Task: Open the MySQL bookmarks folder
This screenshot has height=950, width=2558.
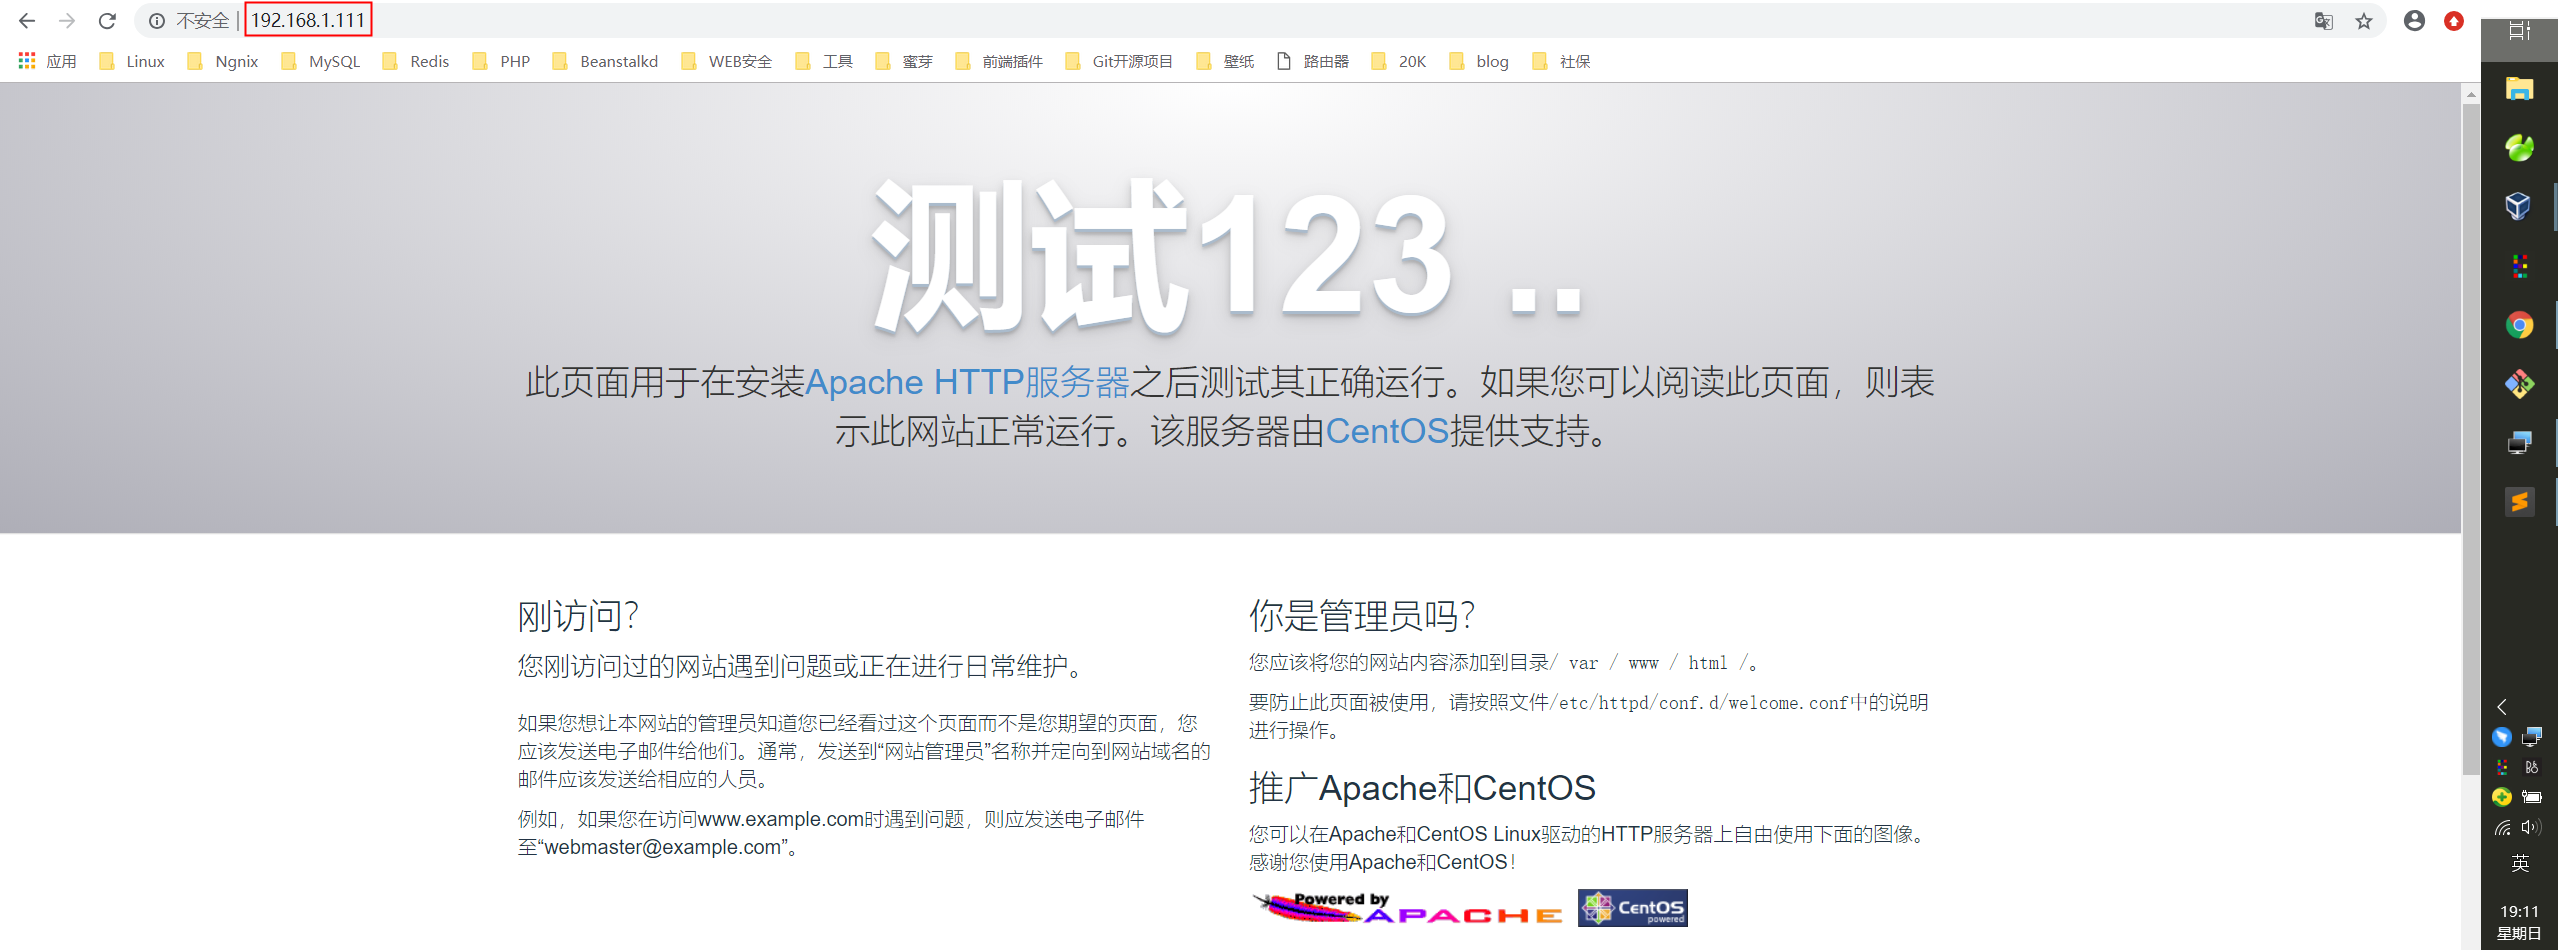Action: click(x=321, y=61)
